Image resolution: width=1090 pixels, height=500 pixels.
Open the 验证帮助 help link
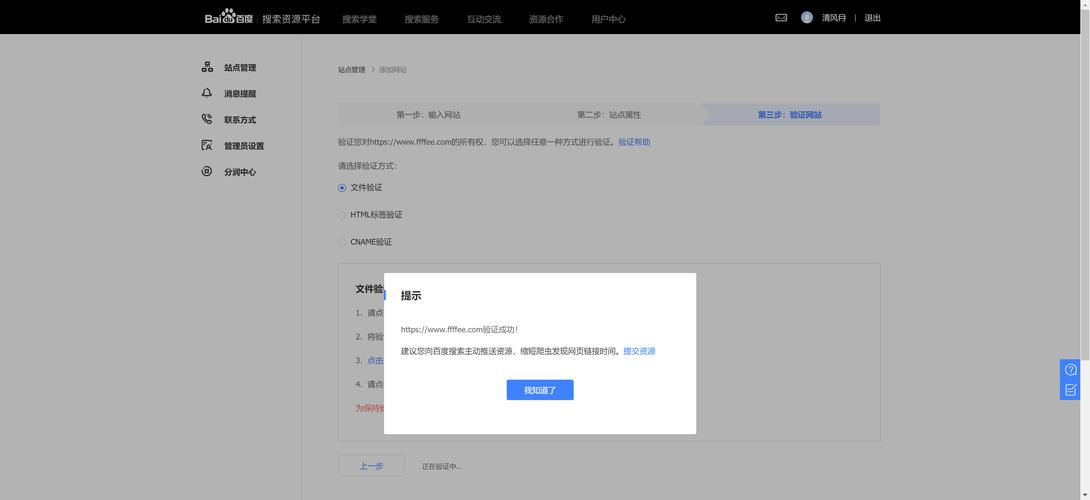[x=634, y=142]
